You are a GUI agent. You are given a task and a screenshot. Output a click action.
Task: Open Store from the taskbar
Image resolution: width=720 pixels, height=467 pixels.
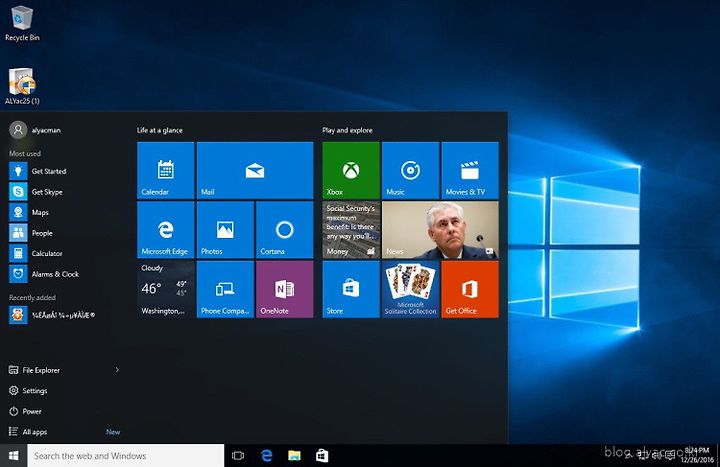coord(322,456)
